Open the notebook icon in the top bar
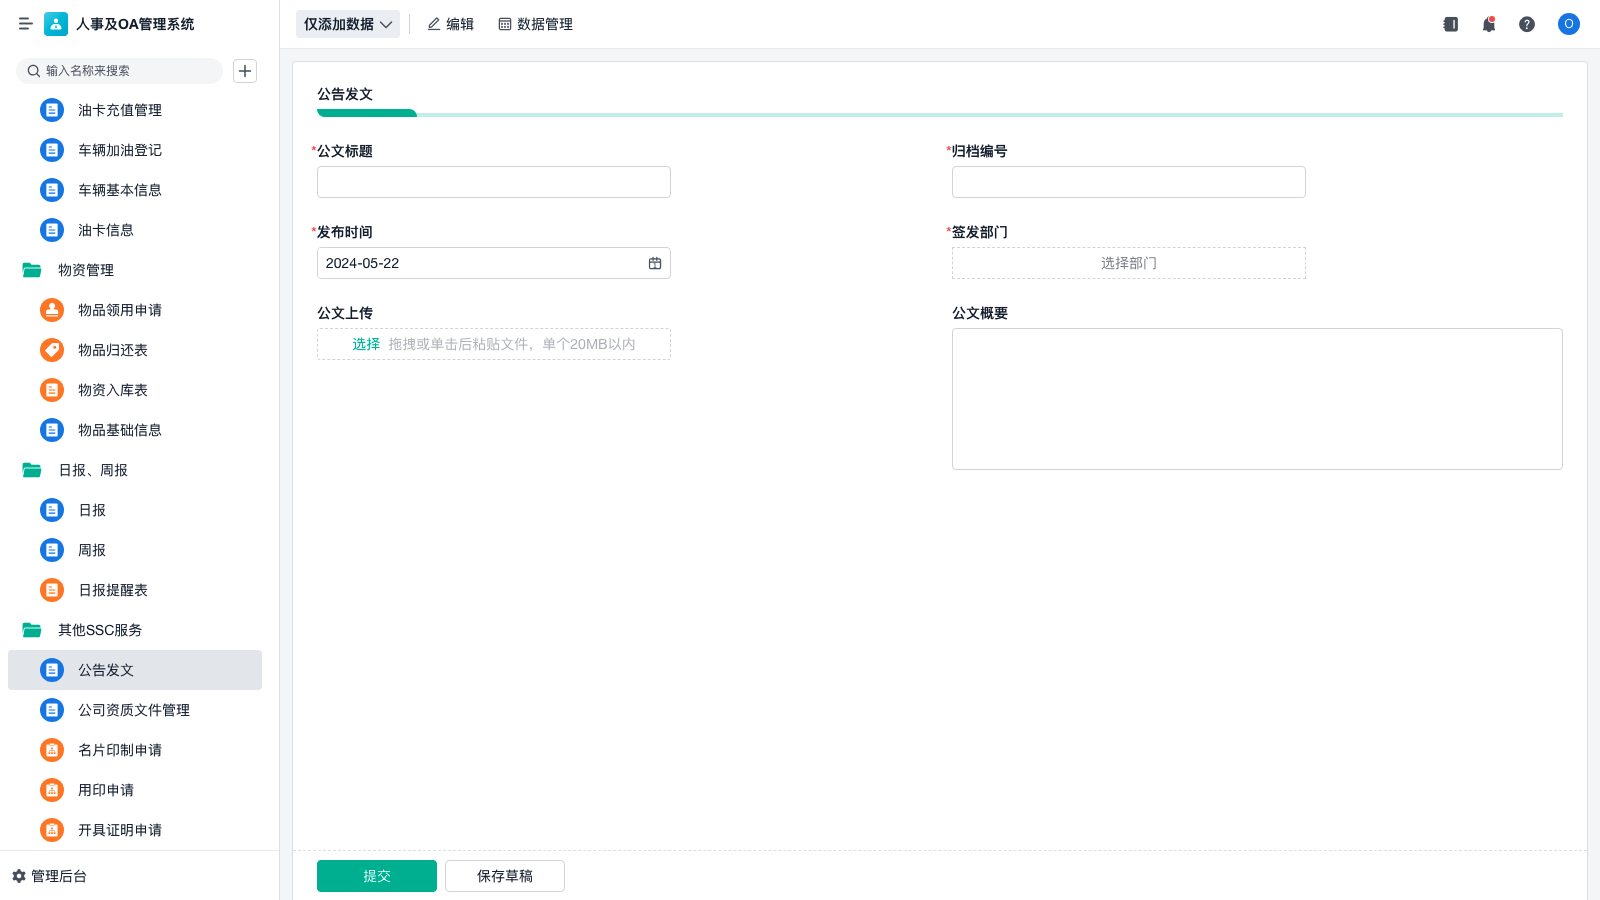1600x900 pixels. coord(1450,24)
